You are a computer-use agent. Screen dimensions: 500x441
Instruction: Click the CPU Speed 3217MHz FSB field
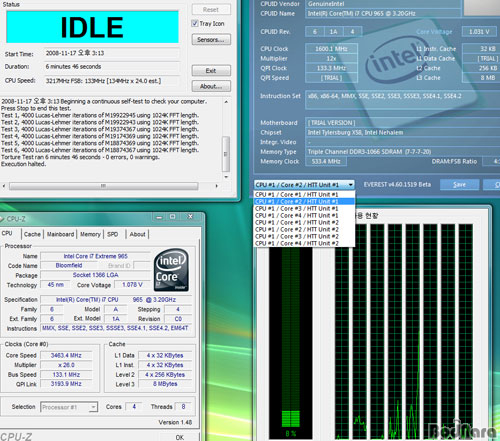pos(112,81)
